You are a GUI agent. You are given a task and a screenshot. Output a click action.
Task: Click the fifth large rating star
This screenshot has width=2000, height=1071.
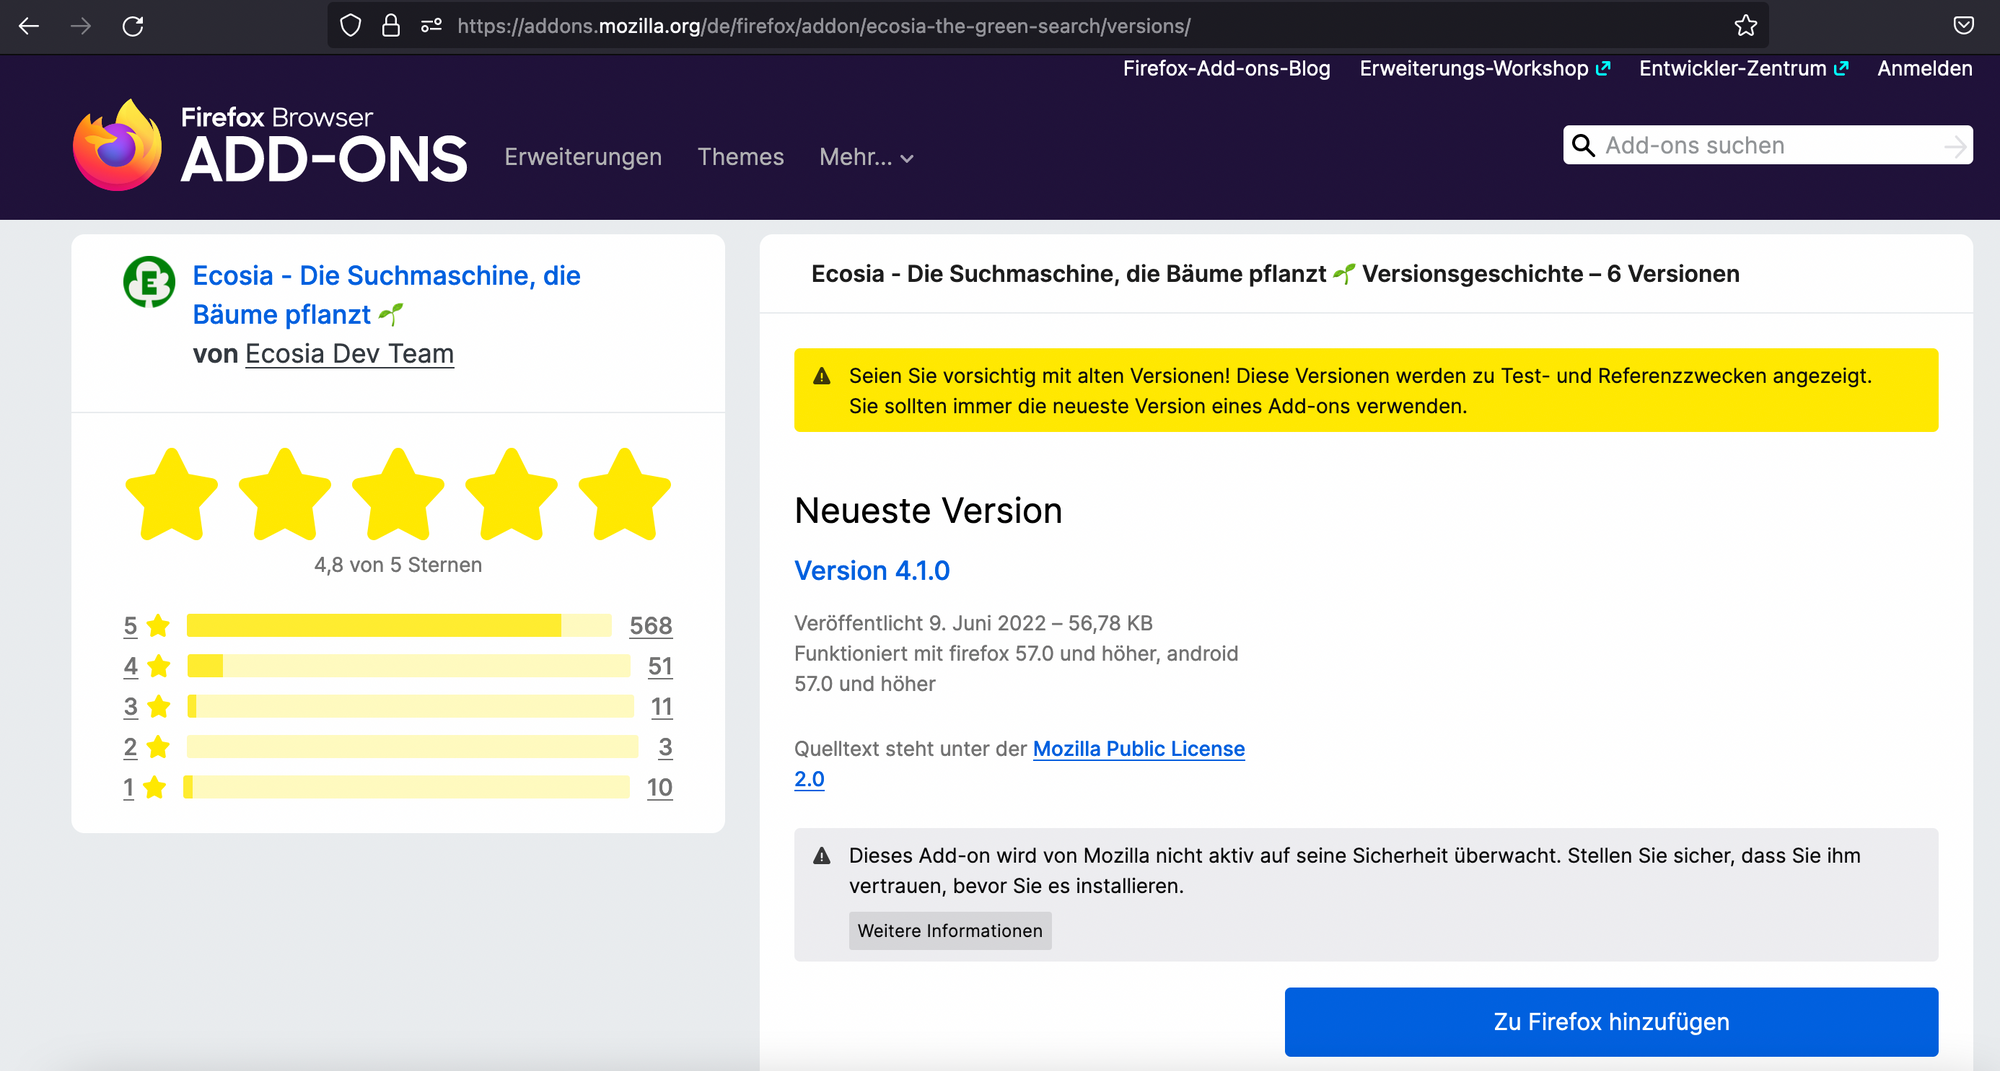[625, 495]
